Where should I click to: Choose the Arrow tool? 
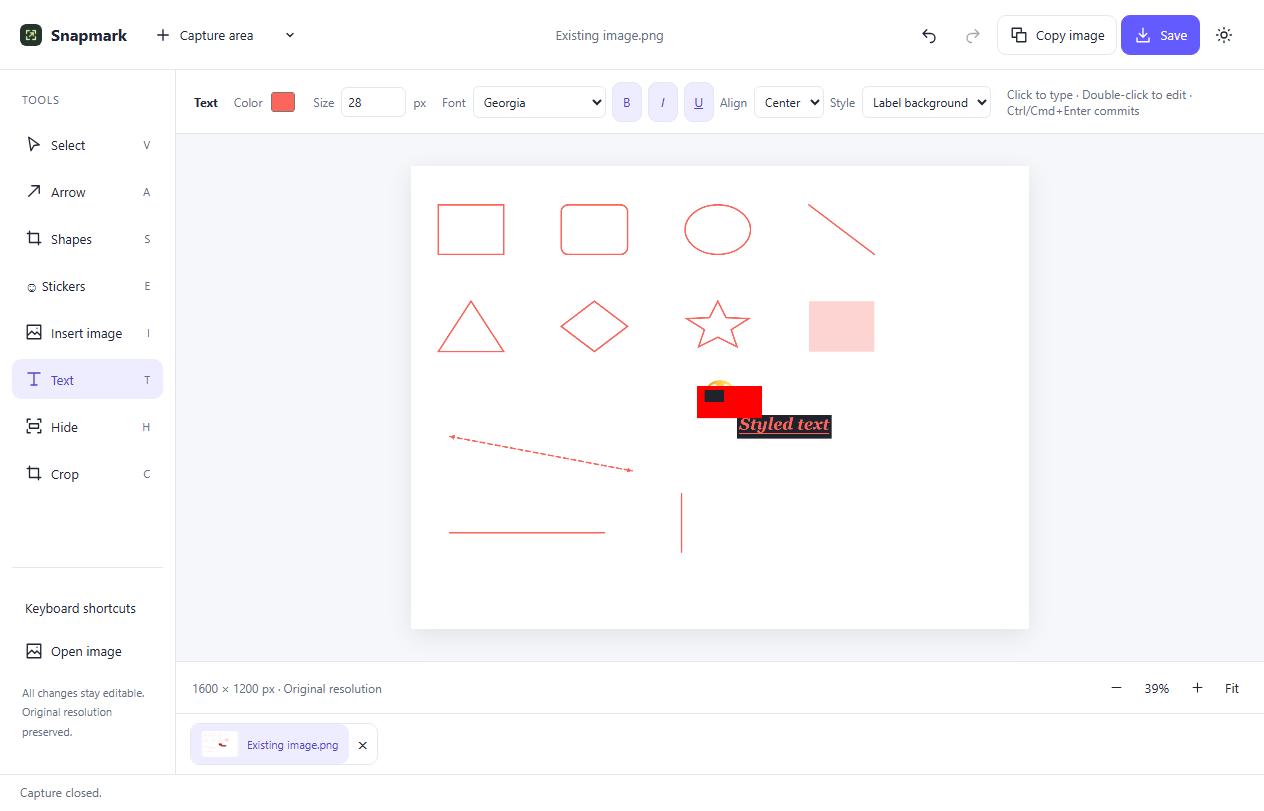(87, 192)
